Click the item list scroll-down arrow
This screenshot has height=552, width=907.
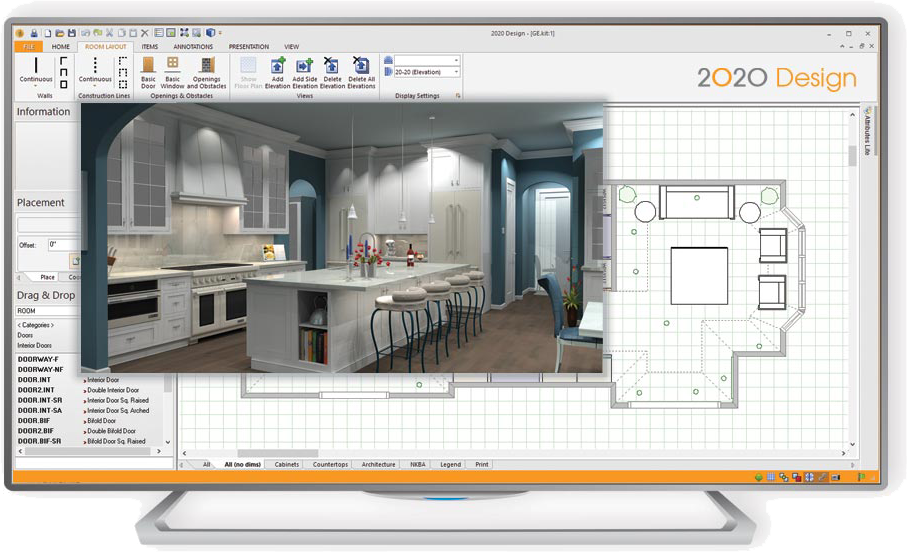[x=168, y=442]
